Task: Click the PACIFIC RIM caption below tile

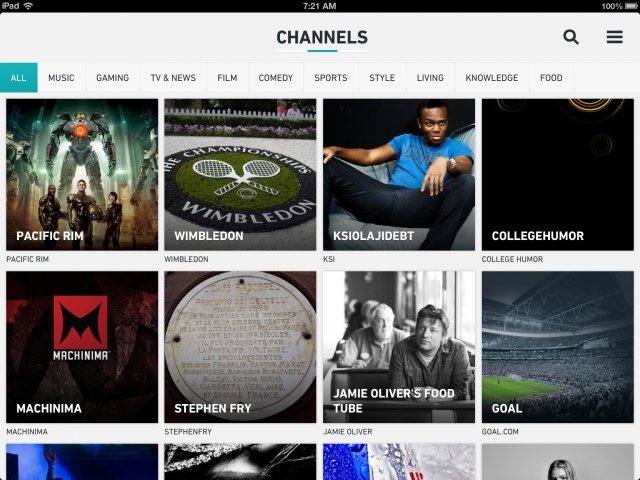Action: click(x=28, y=259)
